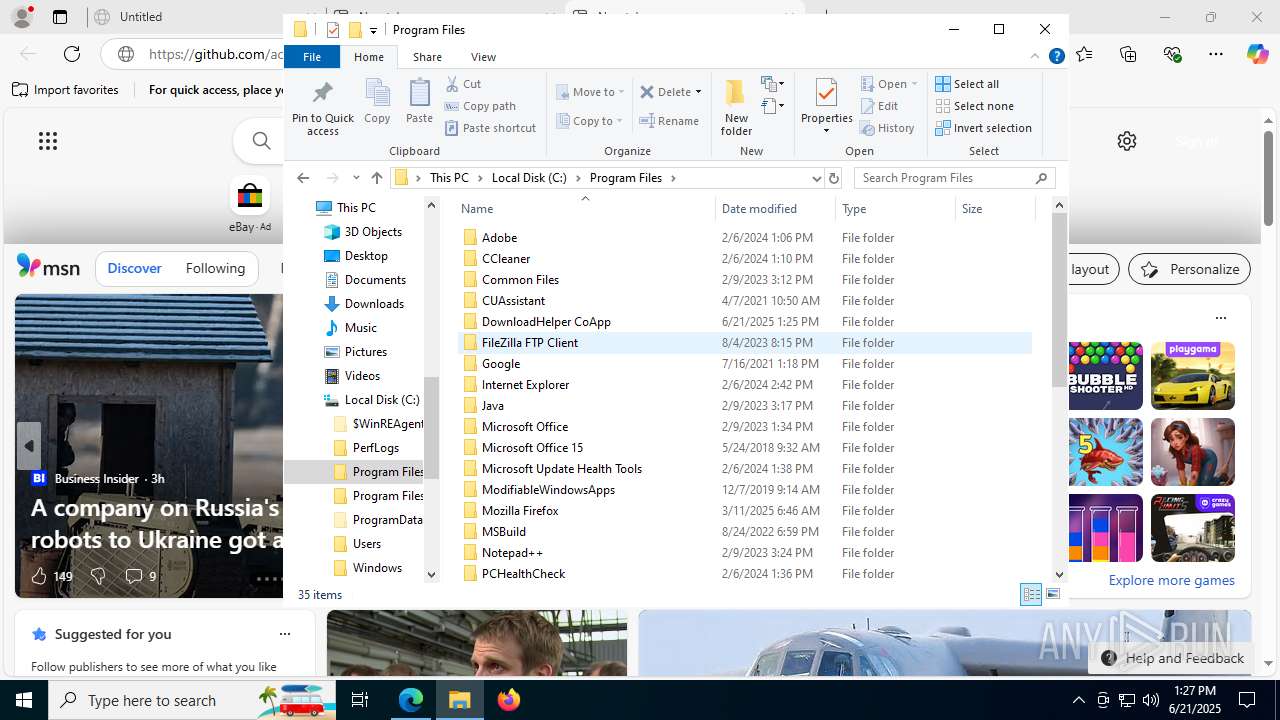Open the Edge apps grid icon

(48, 141)
